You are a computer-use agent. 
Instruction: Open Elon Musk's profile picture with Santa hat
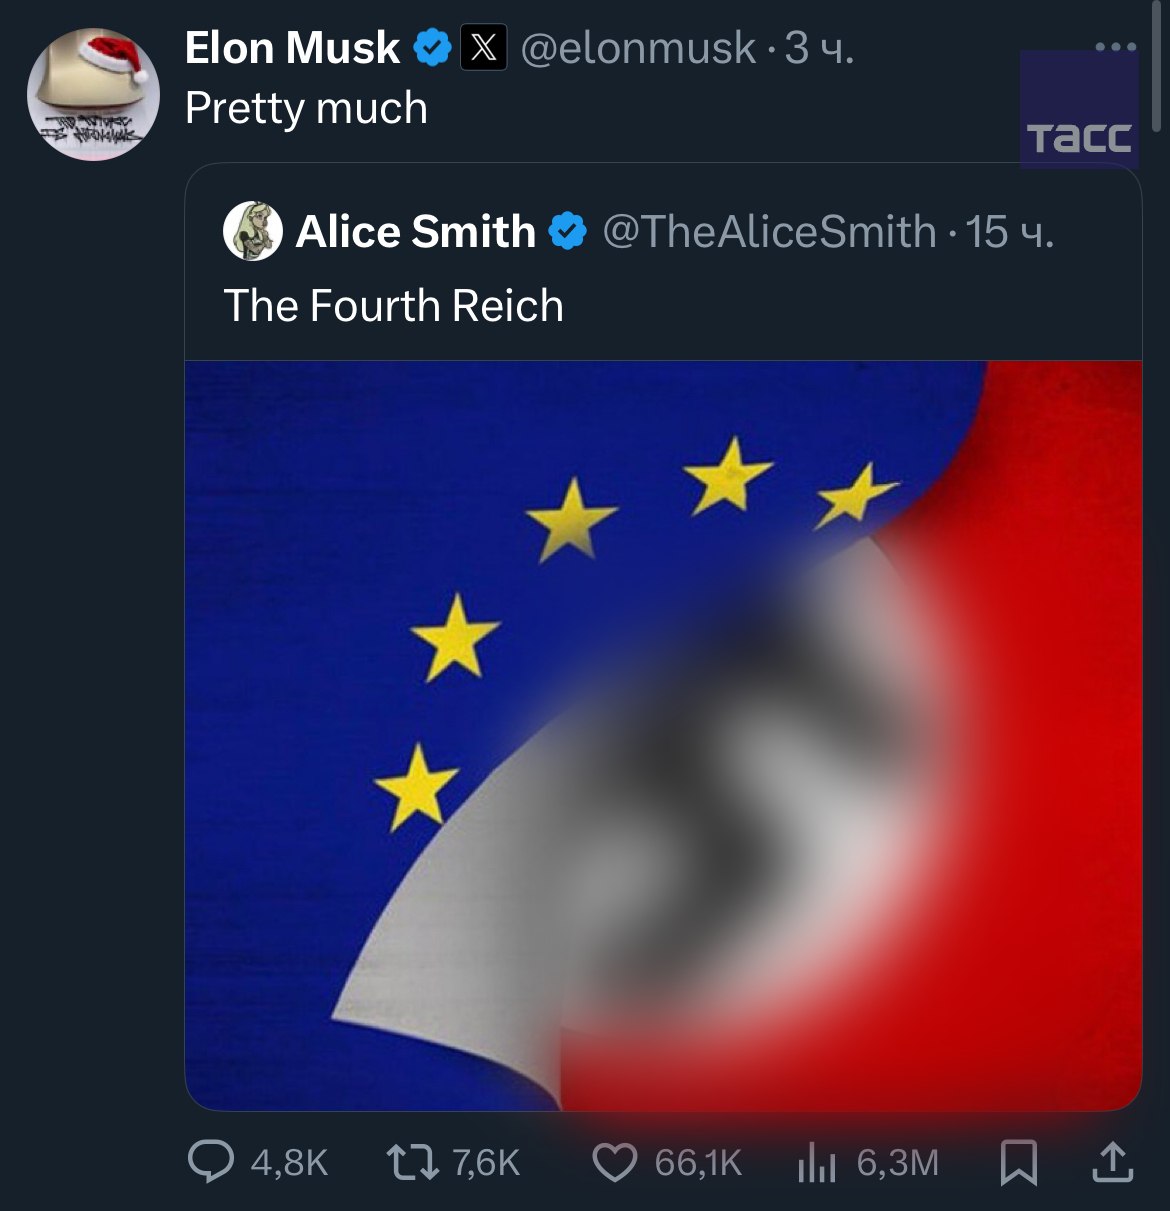[x=93, y=94]
